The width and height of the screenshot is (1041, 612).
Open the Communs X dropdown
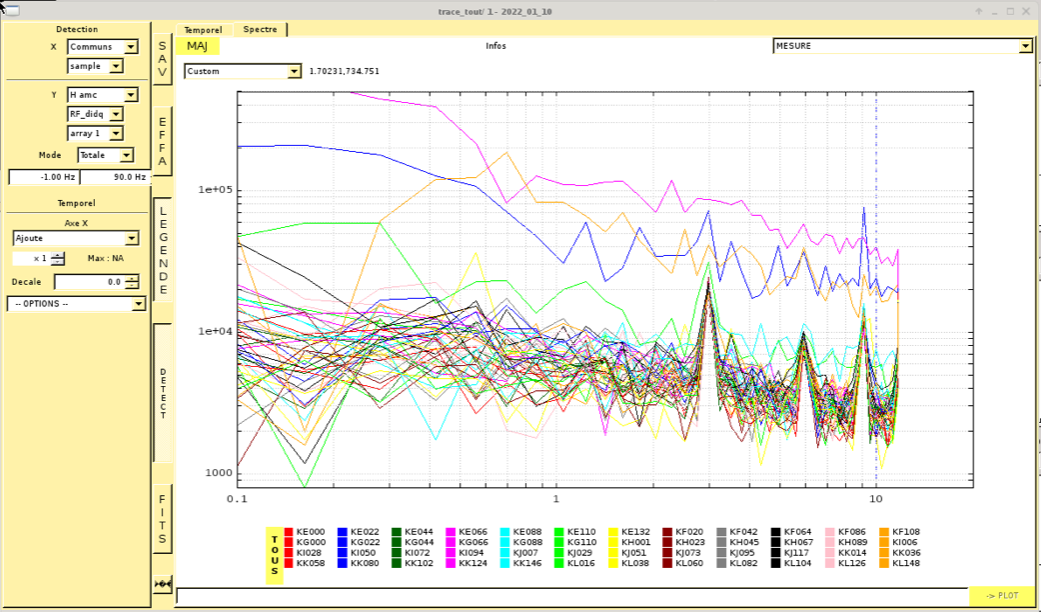click(102, 47)
